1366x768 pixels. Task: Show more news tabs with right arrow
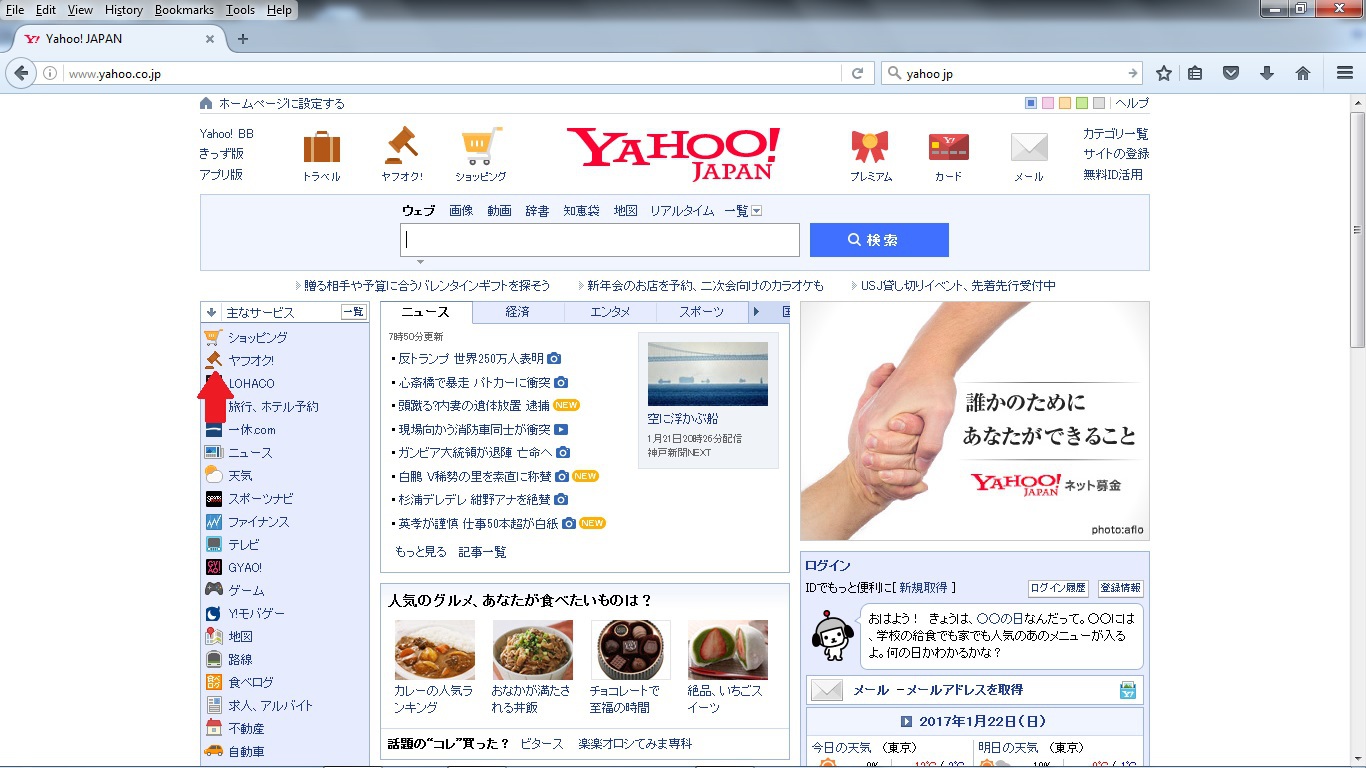click(756, 312)
